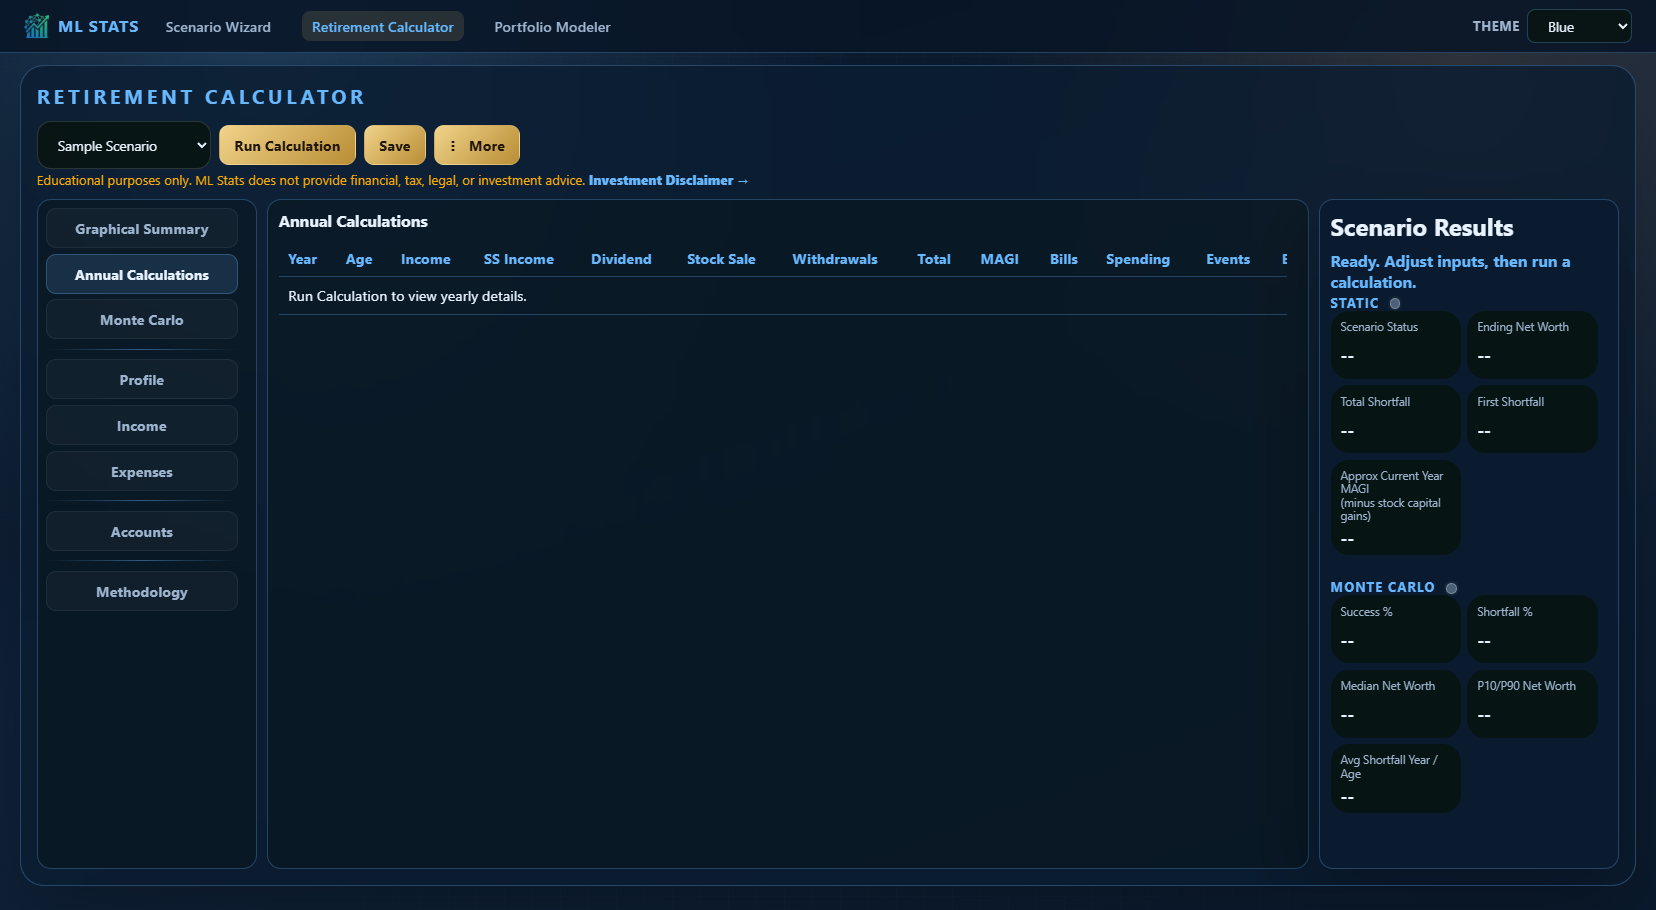The image size is (1656, 910).
Task: Run the calculation with Run Calculation button
Action: coord(287,146)
